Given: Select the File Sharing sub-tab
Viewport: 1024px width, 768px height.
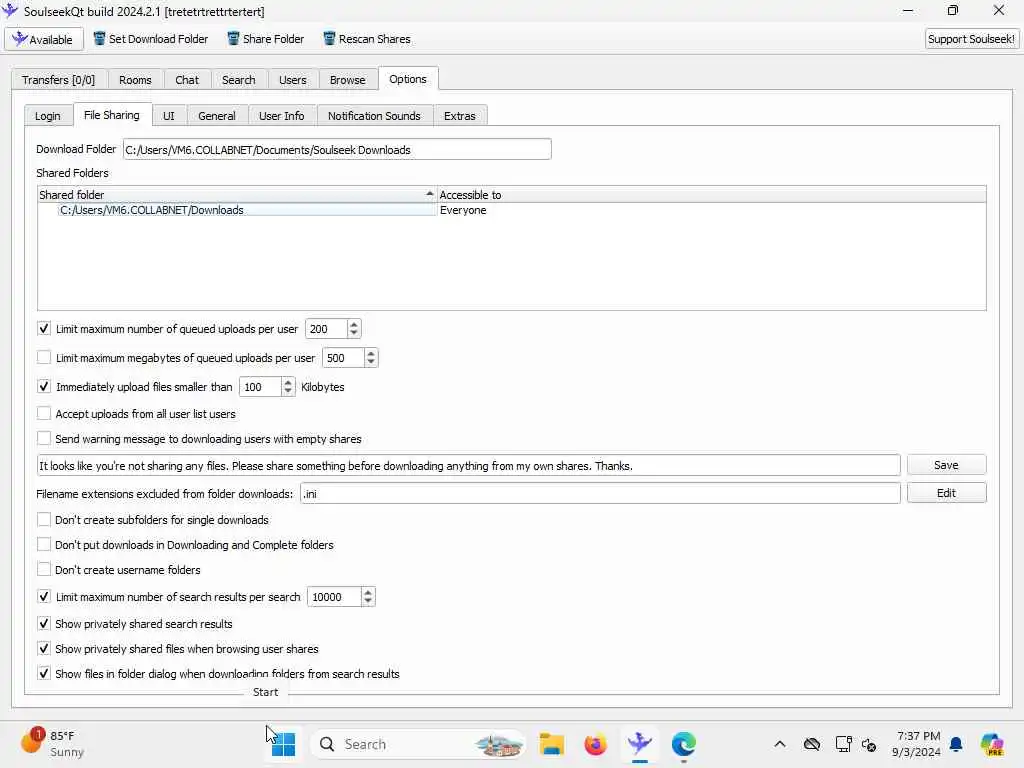Looking at the screenshot, I should click(112, 115).
